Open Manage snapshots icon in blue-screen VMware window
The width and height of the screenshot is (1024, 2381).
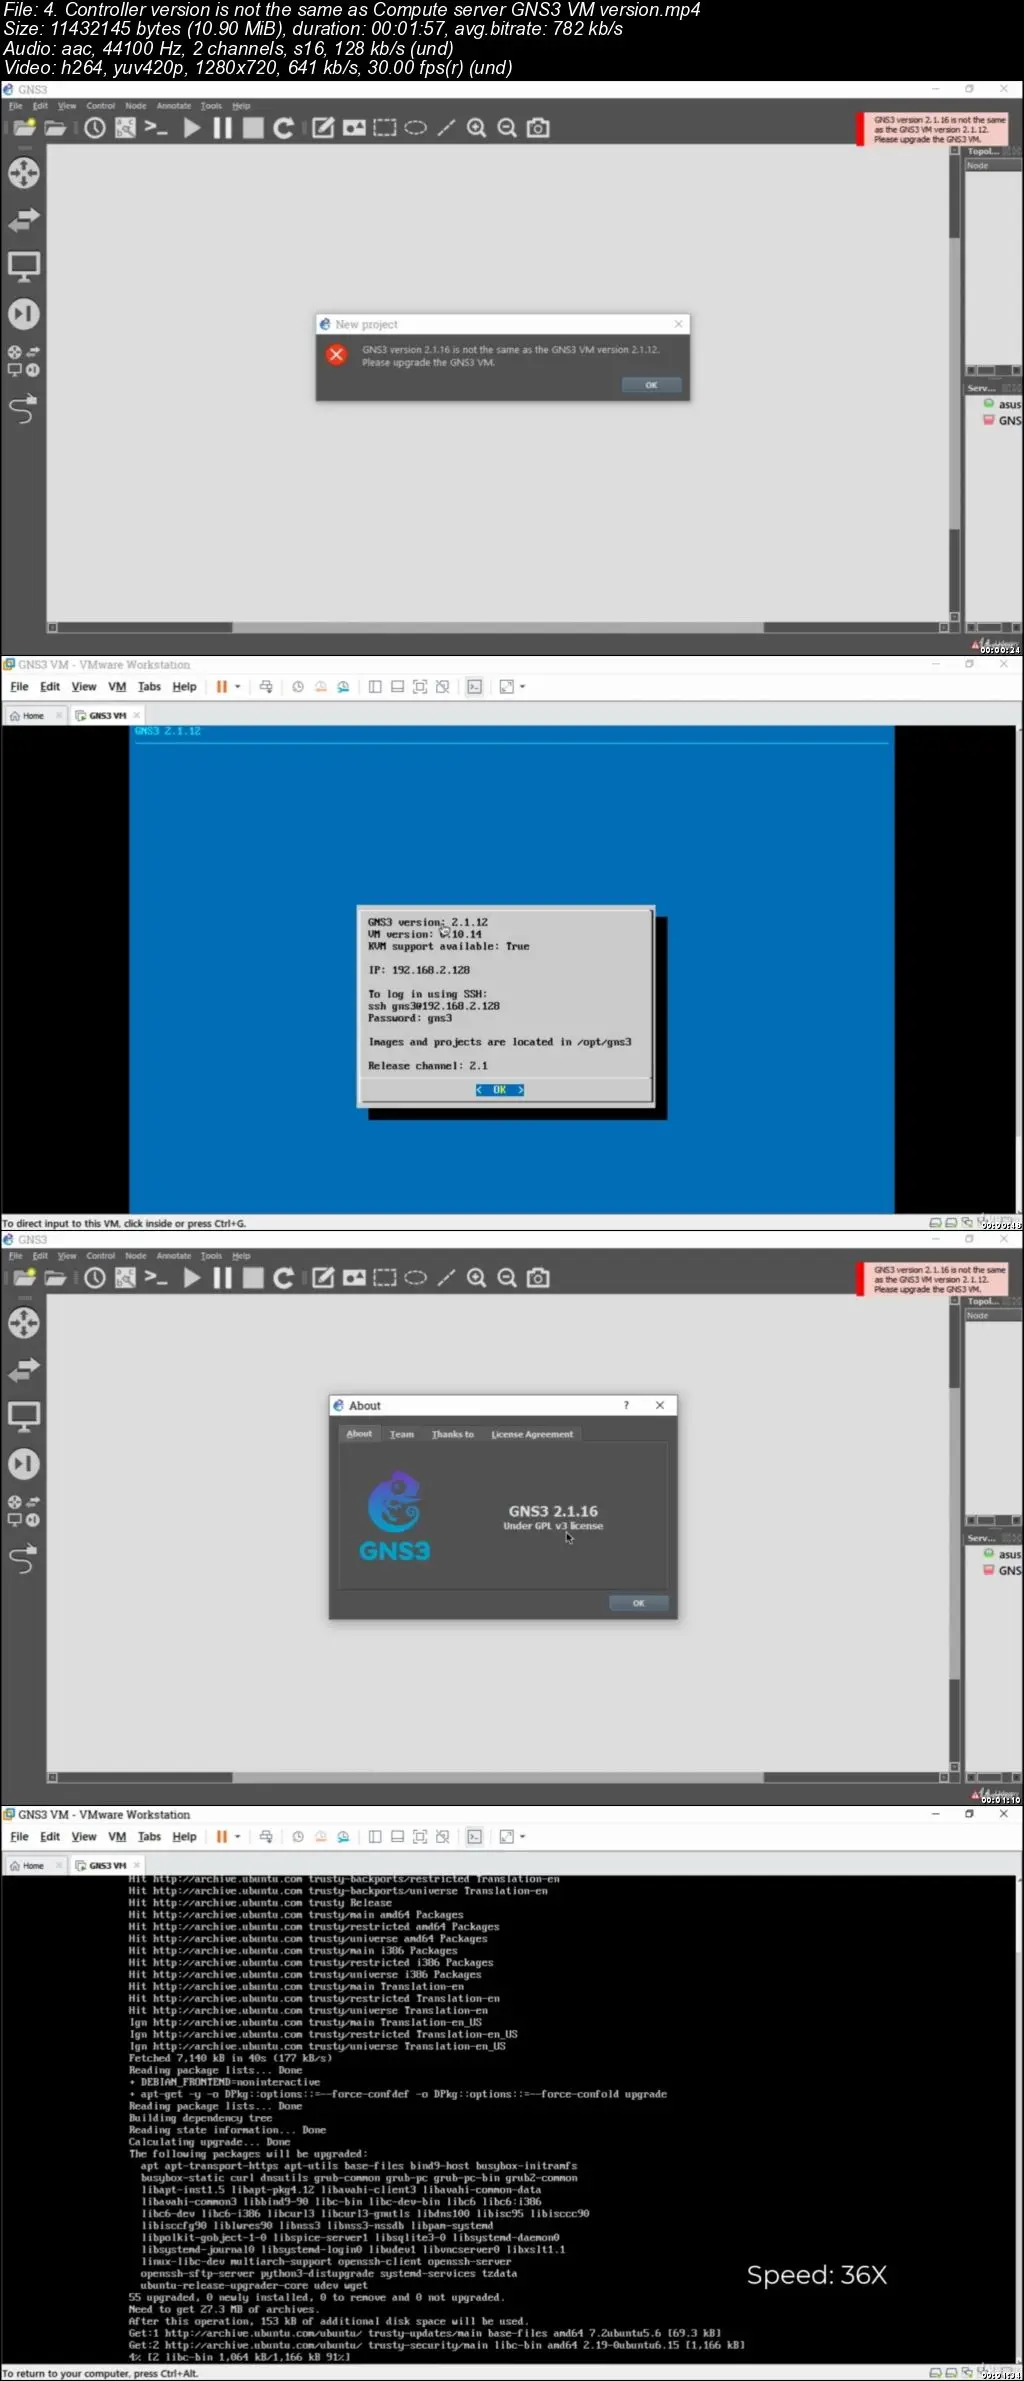tap(343, 687)
